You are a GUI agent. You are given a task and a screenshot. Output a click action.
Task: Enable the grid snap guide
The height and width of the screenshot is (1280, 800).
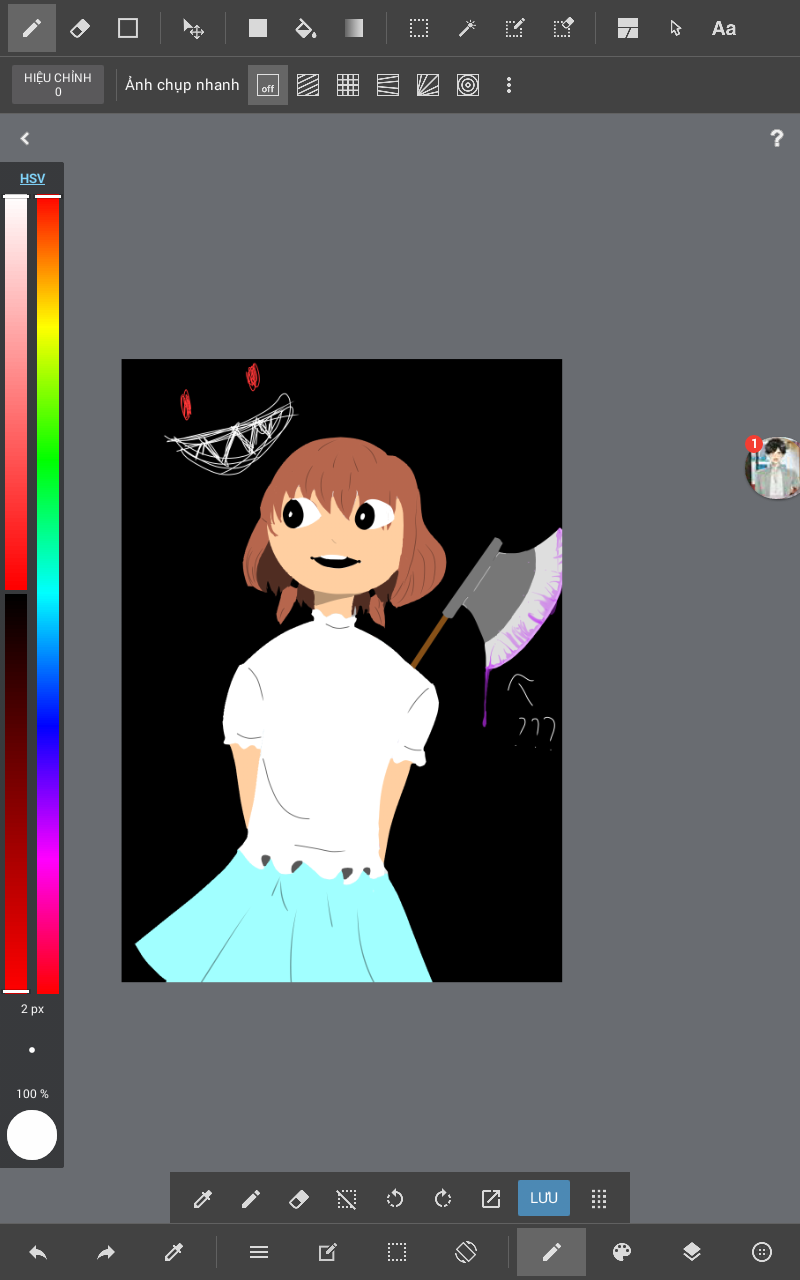347,85
